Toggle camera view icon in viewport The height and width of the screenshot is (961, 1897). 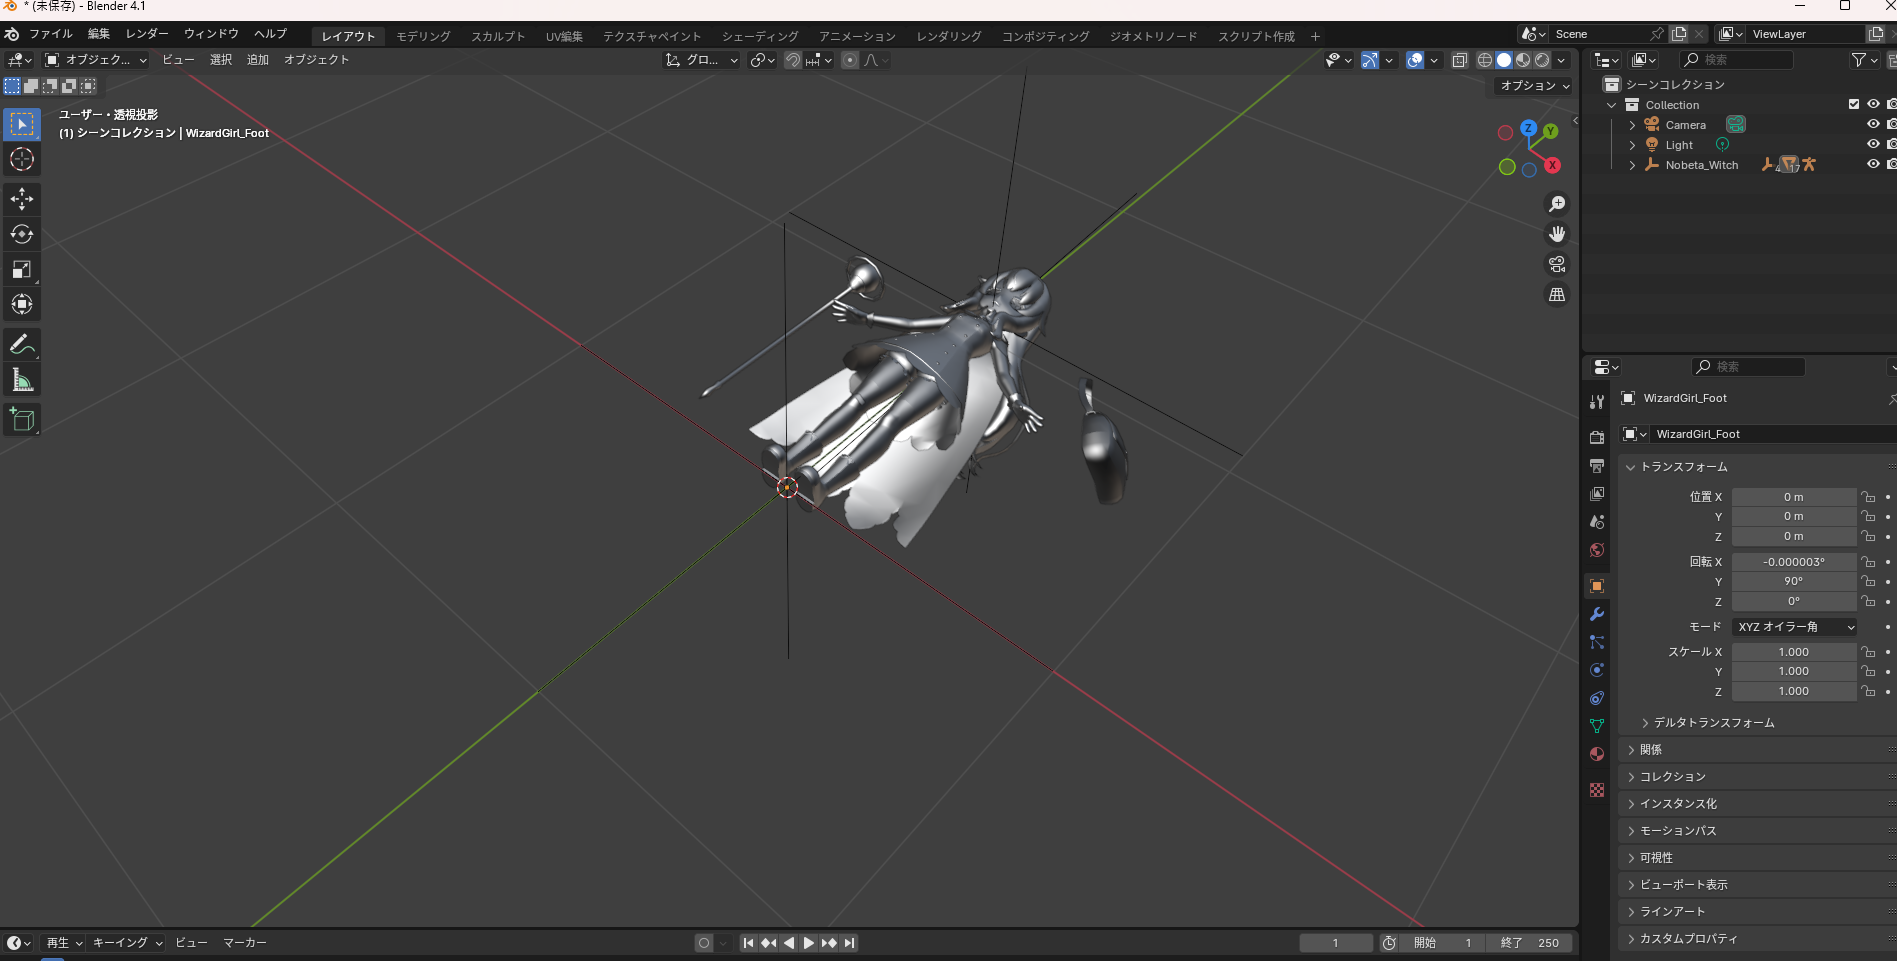(x=1557, y=264)
